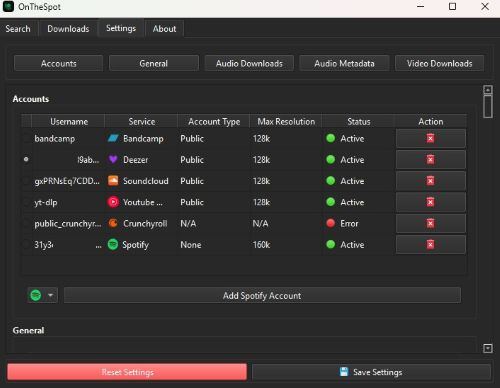Select the yt-dlp account radio button
The width and height of the screenshot is (500, 388).
26,202
